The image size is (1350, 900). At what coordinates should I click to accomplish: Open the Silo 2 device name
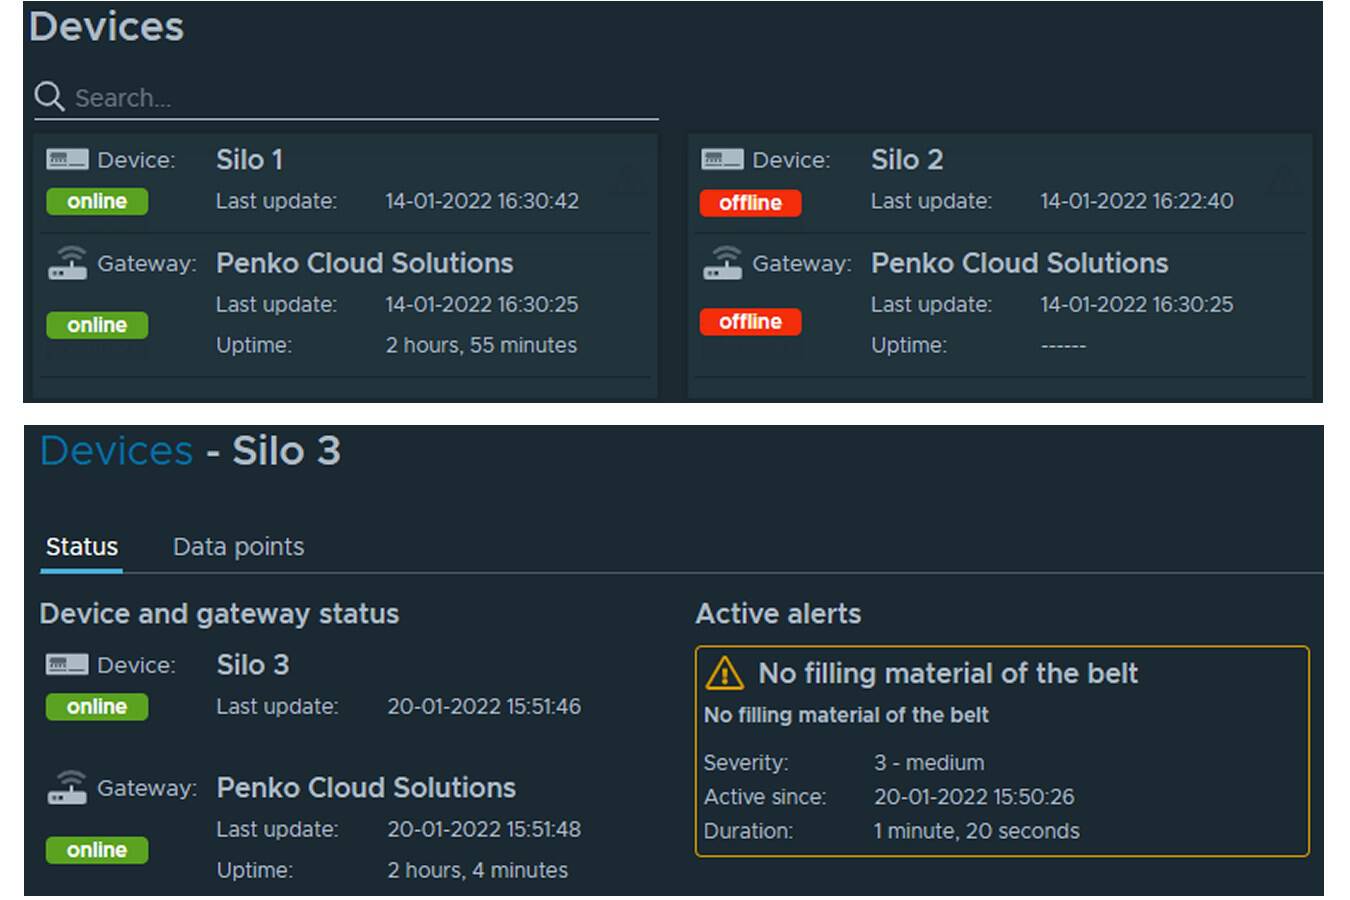(x=906, y=160)
